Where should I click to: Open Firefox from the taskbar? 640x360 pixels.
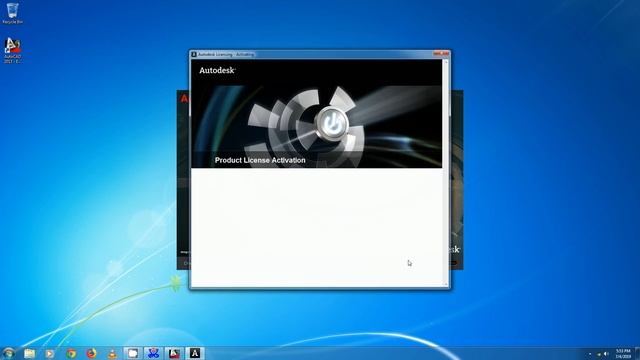[x=91, y=353]
